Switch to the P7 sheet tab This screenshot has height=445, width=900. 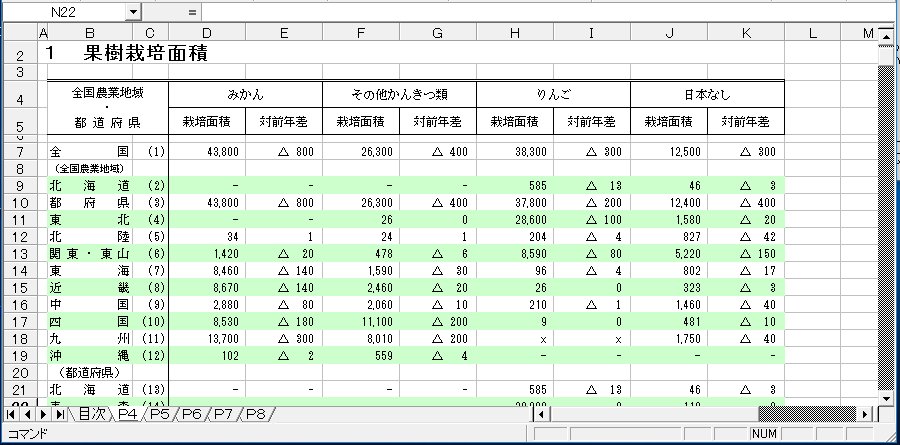coord(224,413)
